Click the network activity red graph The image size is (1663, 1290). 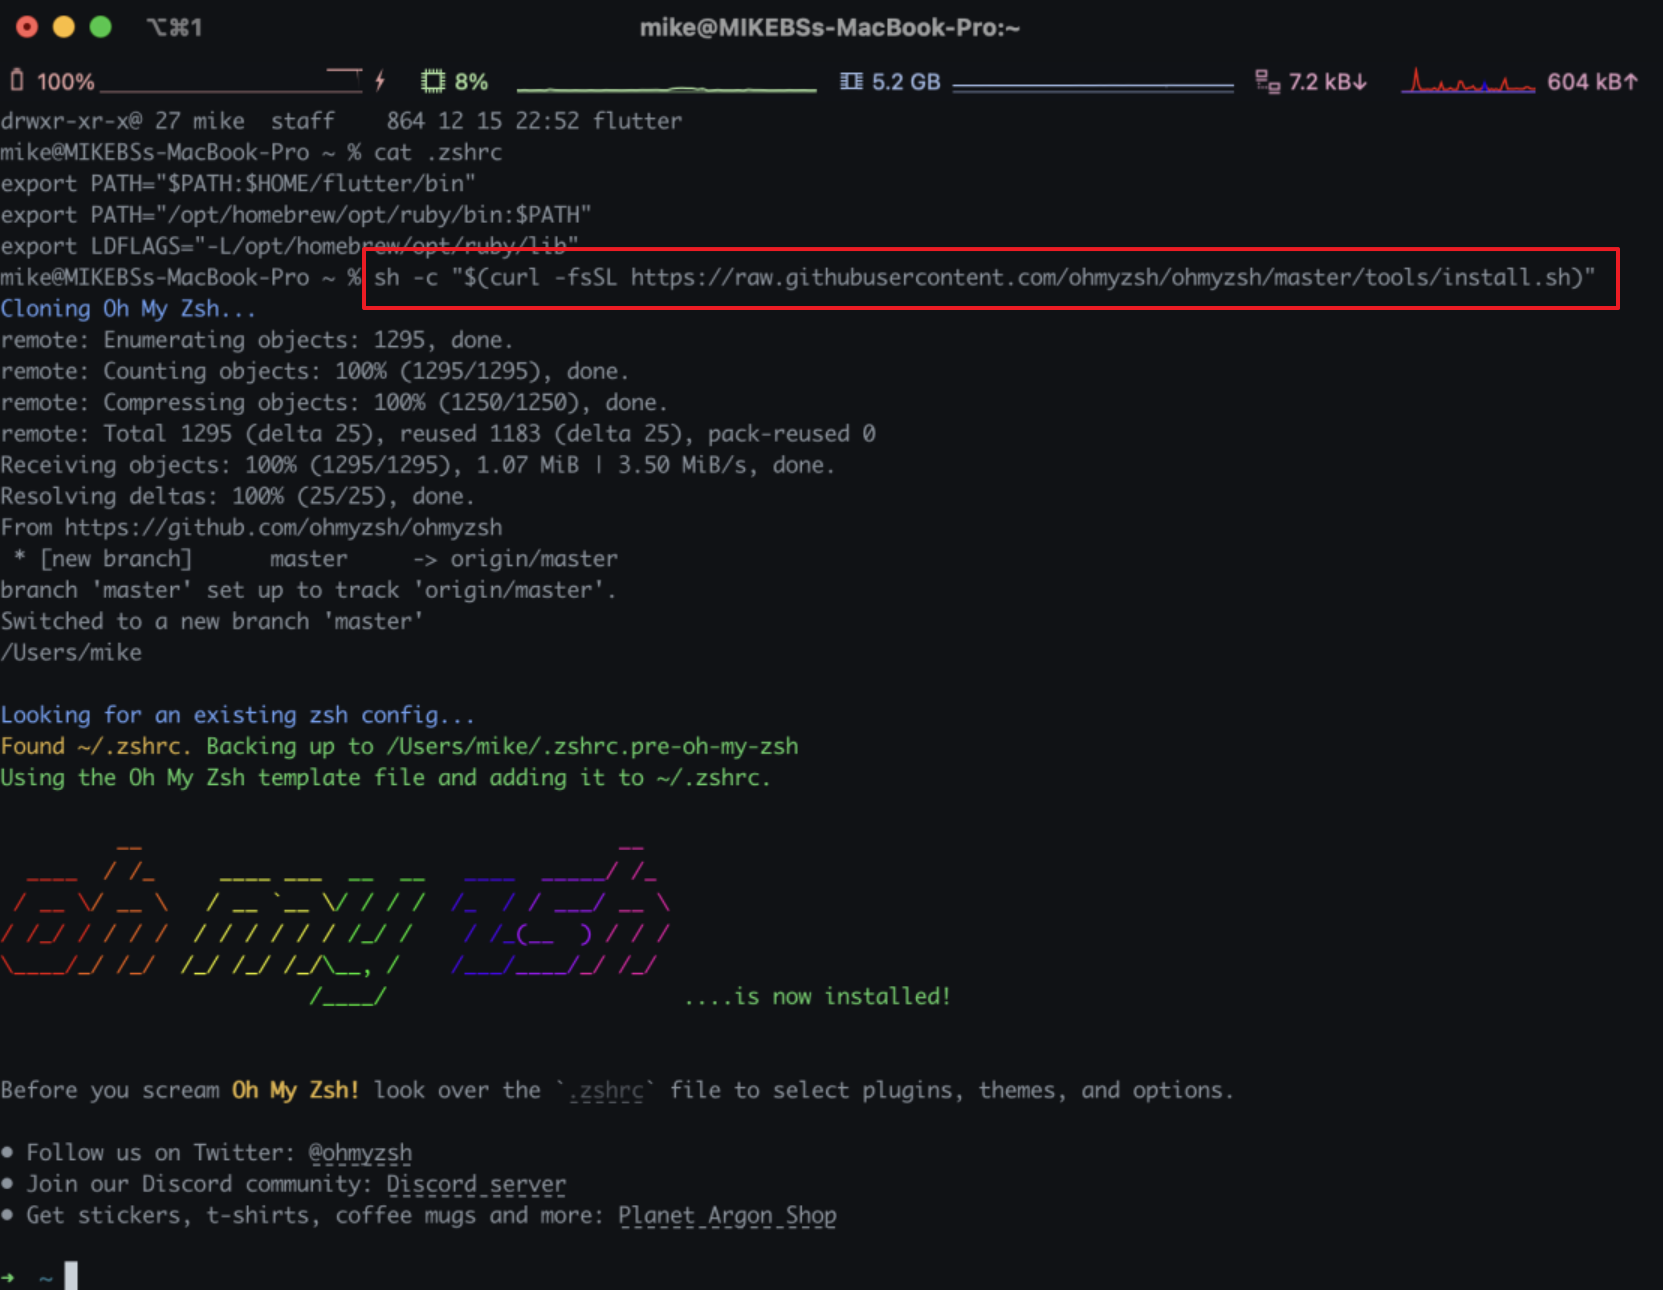point(1468,81)
